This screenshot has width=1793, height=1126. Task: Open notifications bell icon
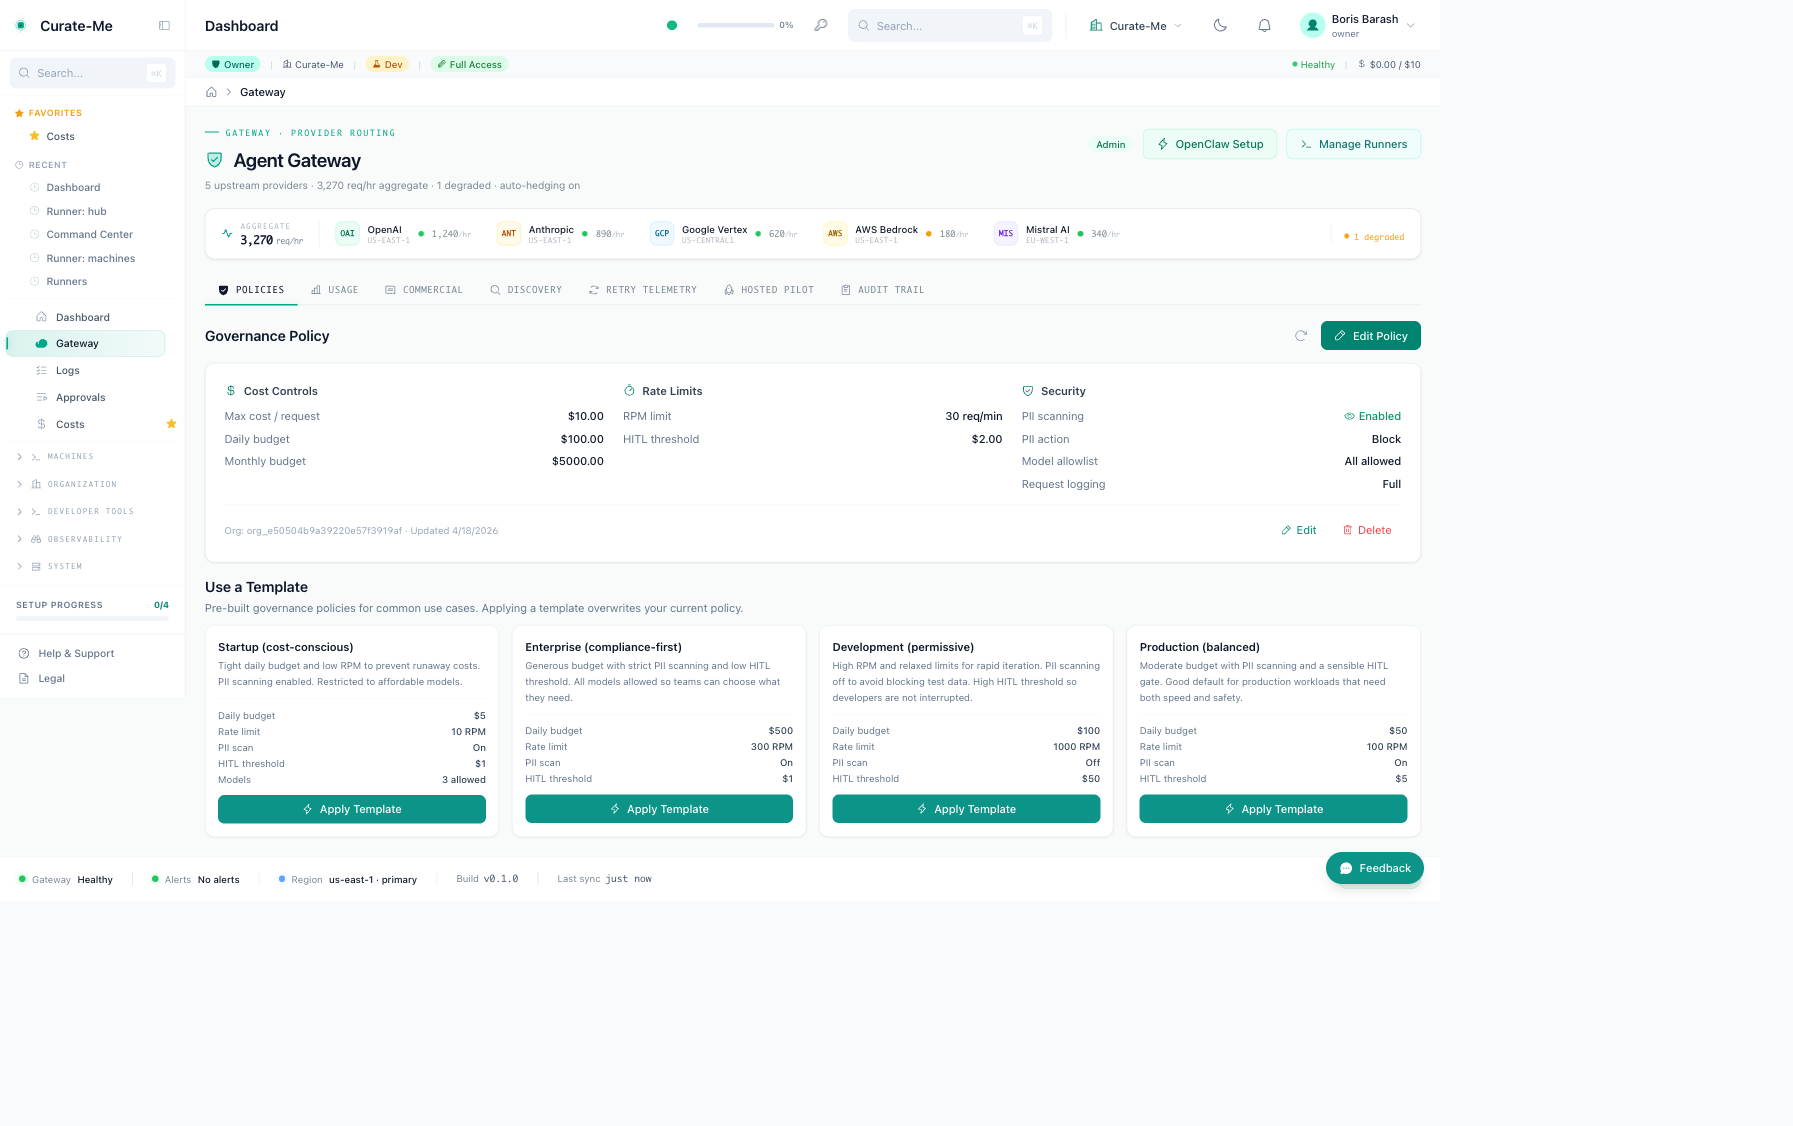1264,26
